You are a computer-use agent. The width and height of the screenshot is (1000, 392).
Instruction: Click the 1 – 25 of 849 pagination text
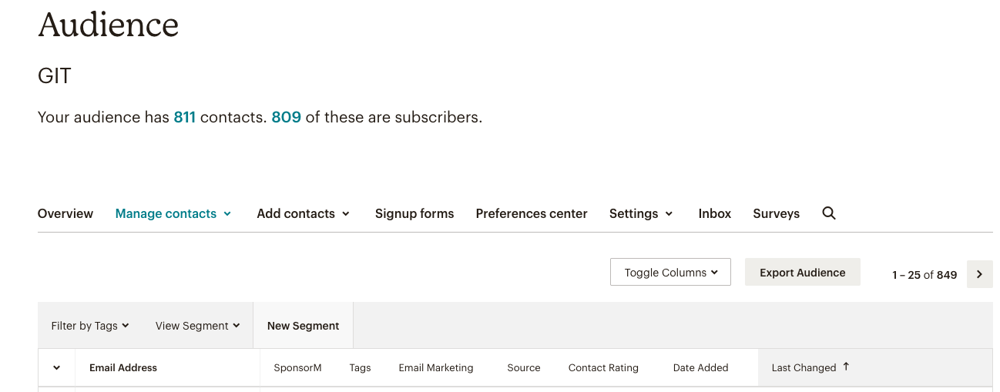924,275
